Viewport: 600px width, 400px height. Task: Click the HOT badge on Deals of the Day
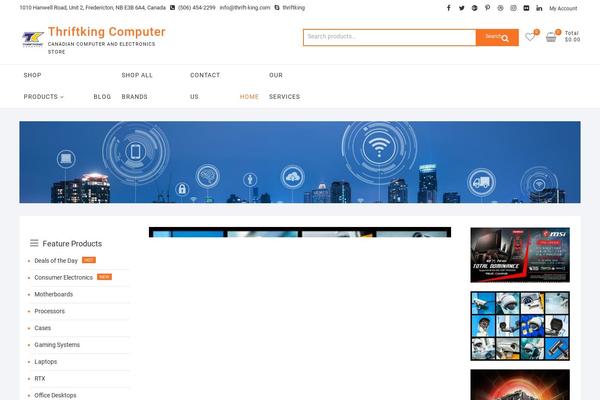pos(89,260)
